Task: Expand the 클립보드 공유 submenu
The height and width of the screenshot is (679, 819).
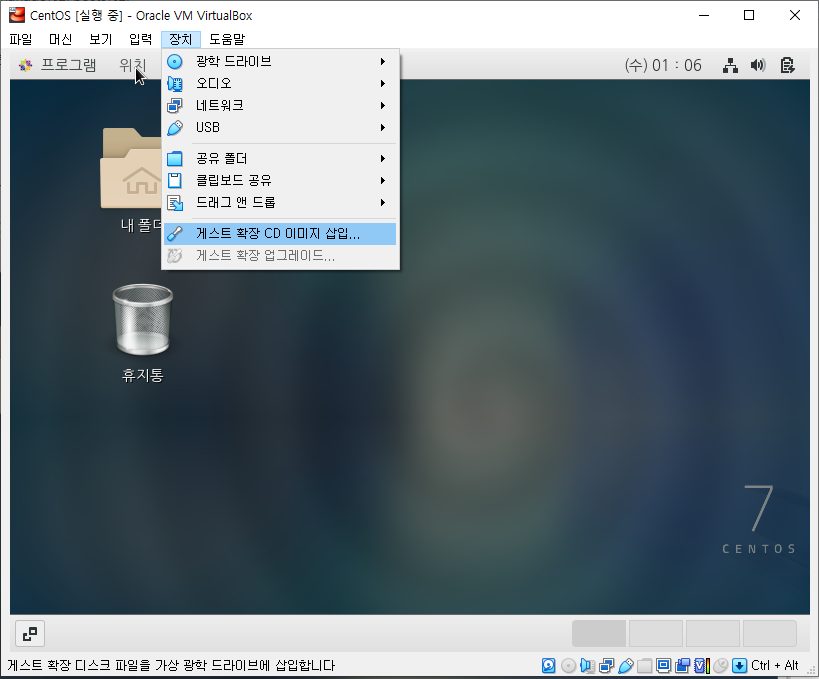Action: [x=280, y=181]
